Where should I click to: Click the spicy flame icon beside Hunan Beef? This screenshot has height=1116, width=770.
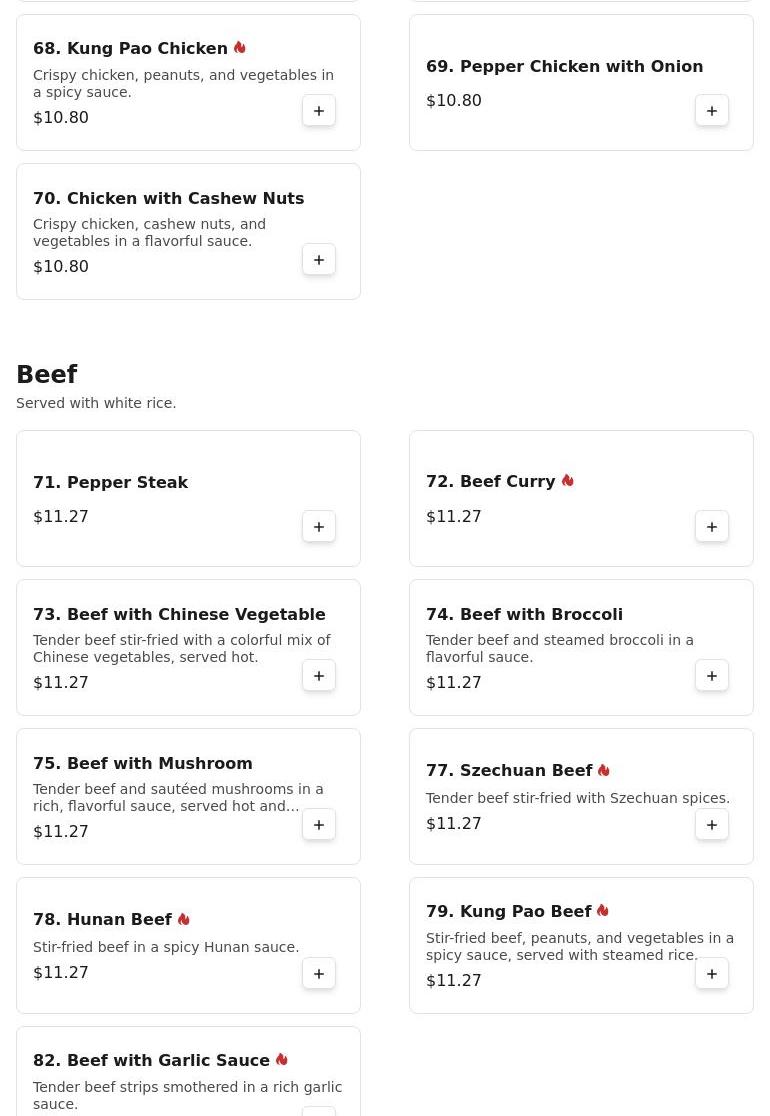coord(184,919)
